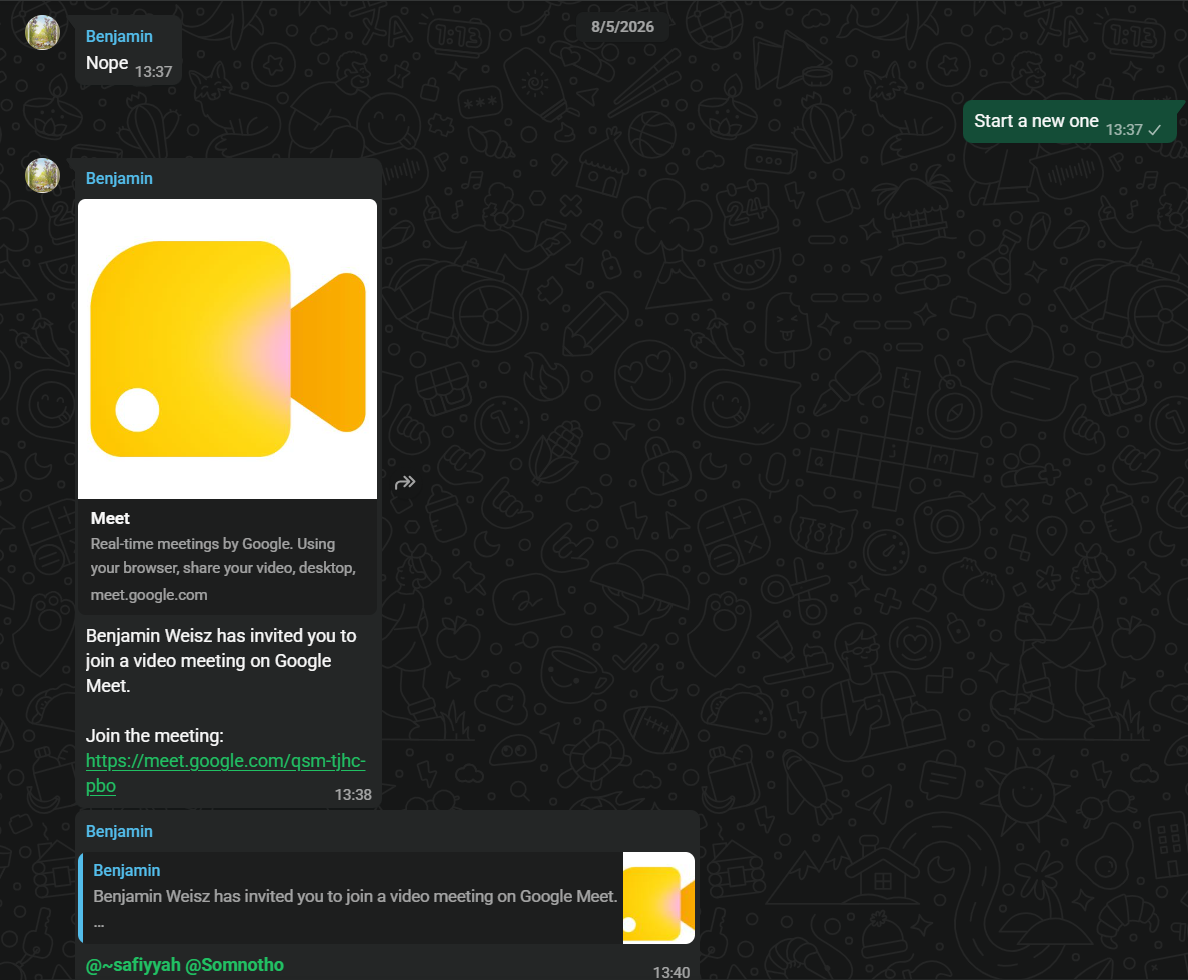Click Benjamin's name above the quoted reply

[x=119, y=831]
